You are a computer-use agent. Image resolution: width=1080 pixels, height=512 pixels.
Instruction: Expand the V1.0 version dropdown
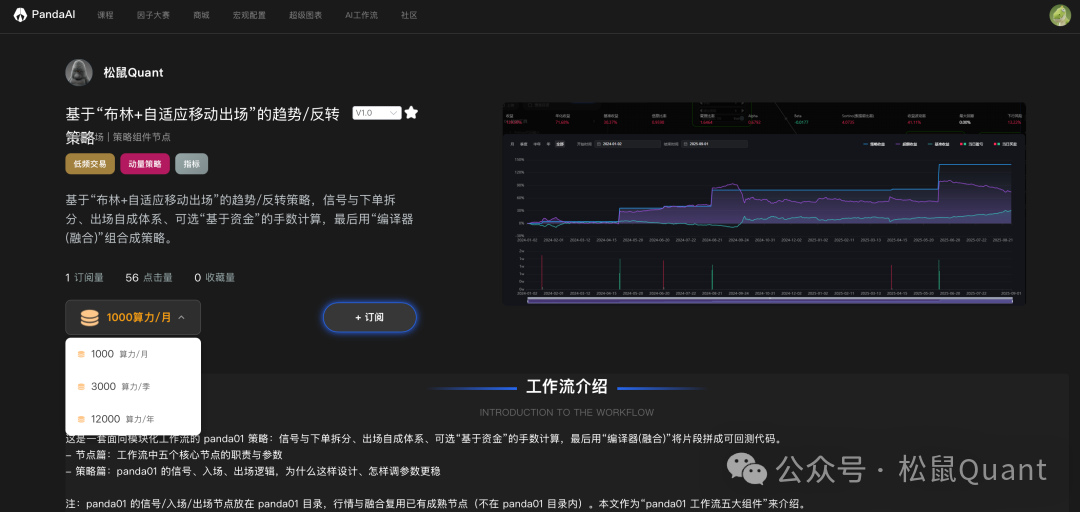(x=376, y=113)
